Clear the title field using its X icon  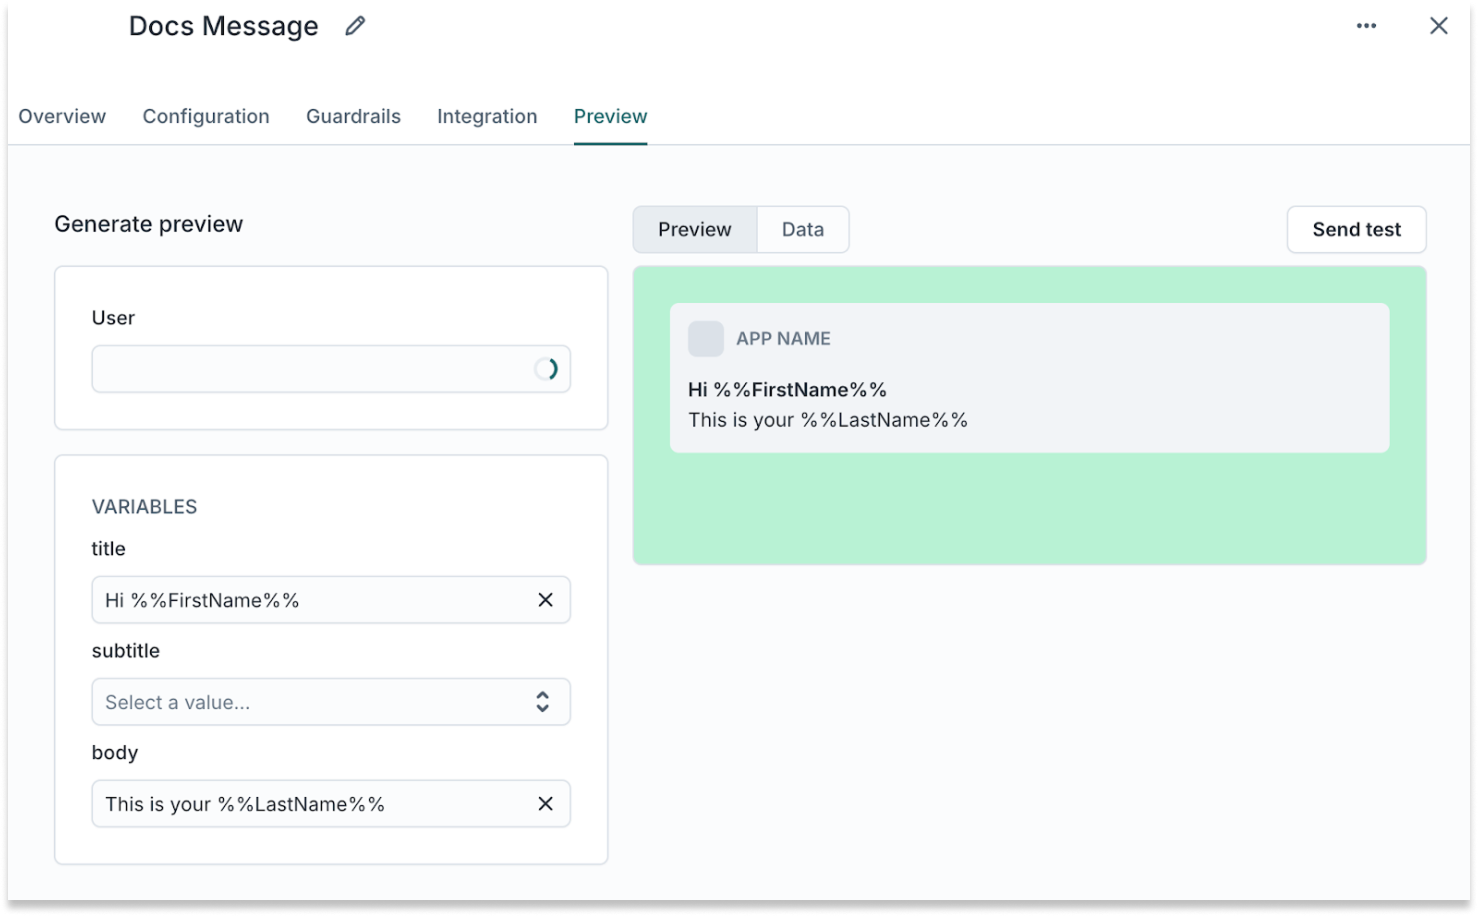[x=546, y=600]
